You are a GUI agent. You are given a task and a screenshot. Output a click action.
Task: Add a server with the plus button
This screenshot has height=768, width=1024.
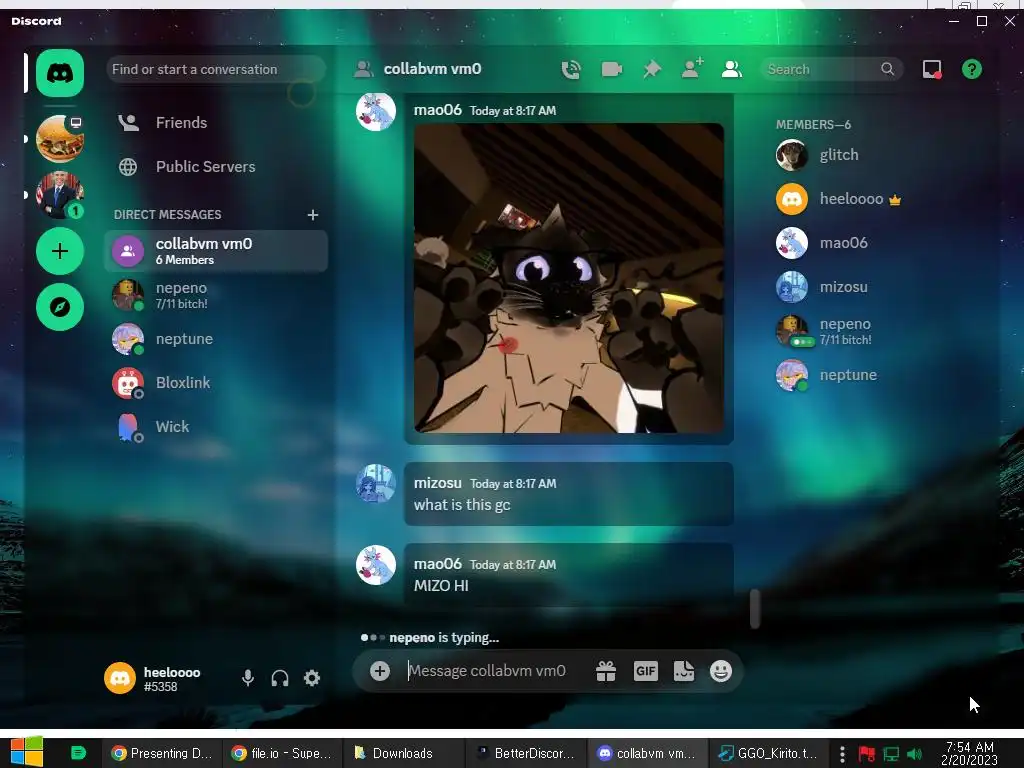tap(59, 251)
